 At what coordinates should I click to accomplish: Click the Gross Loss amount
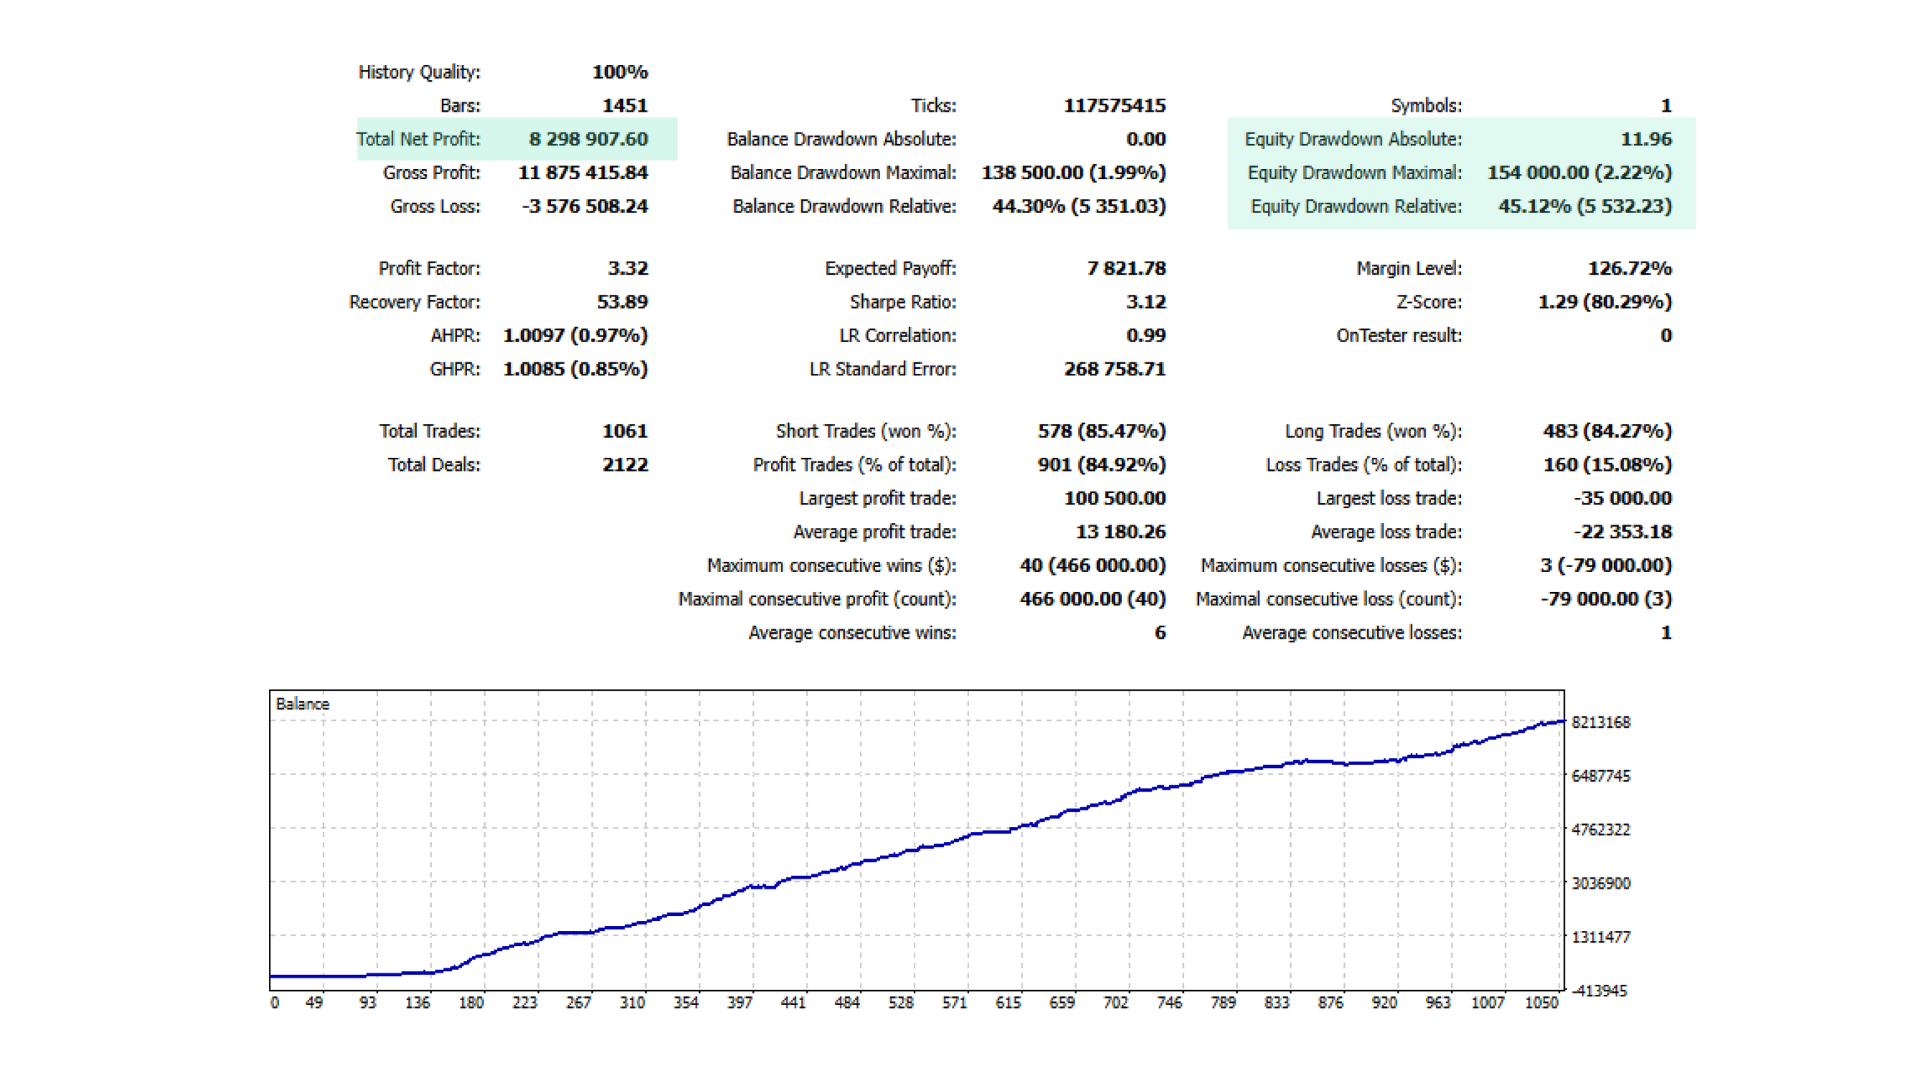point(584,206)
